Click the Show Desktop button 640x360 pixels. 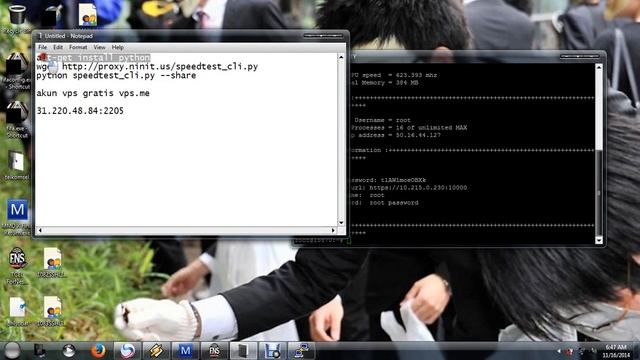(x=637, y=351)
